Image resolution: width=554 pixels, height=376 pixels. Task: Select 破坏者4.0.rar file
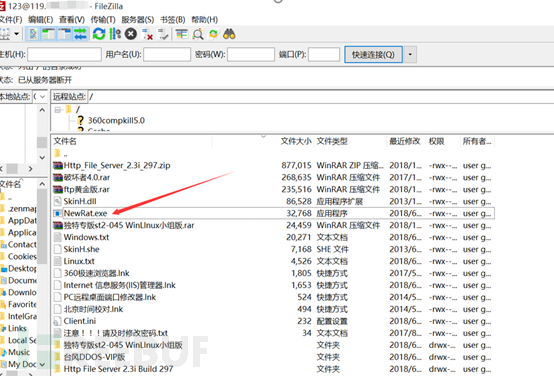click(87, 177)
